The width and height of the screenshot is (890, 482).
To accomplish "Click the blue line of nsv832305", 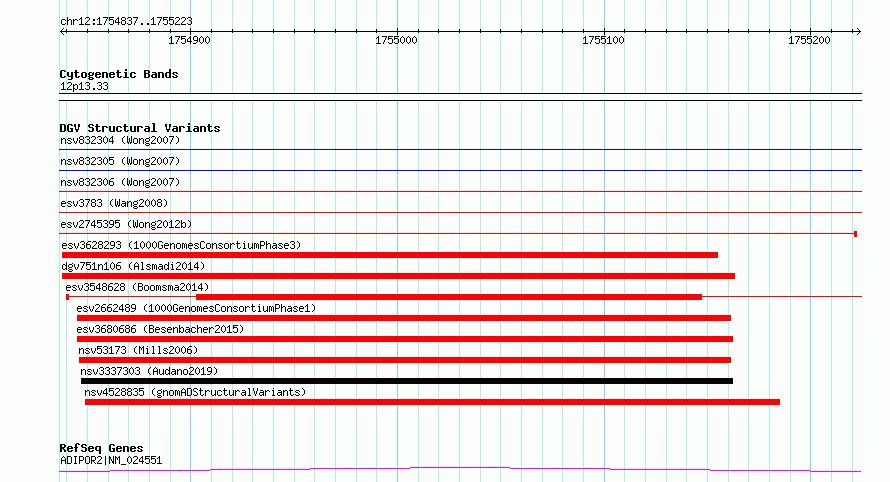I will [x=460, y=170].
